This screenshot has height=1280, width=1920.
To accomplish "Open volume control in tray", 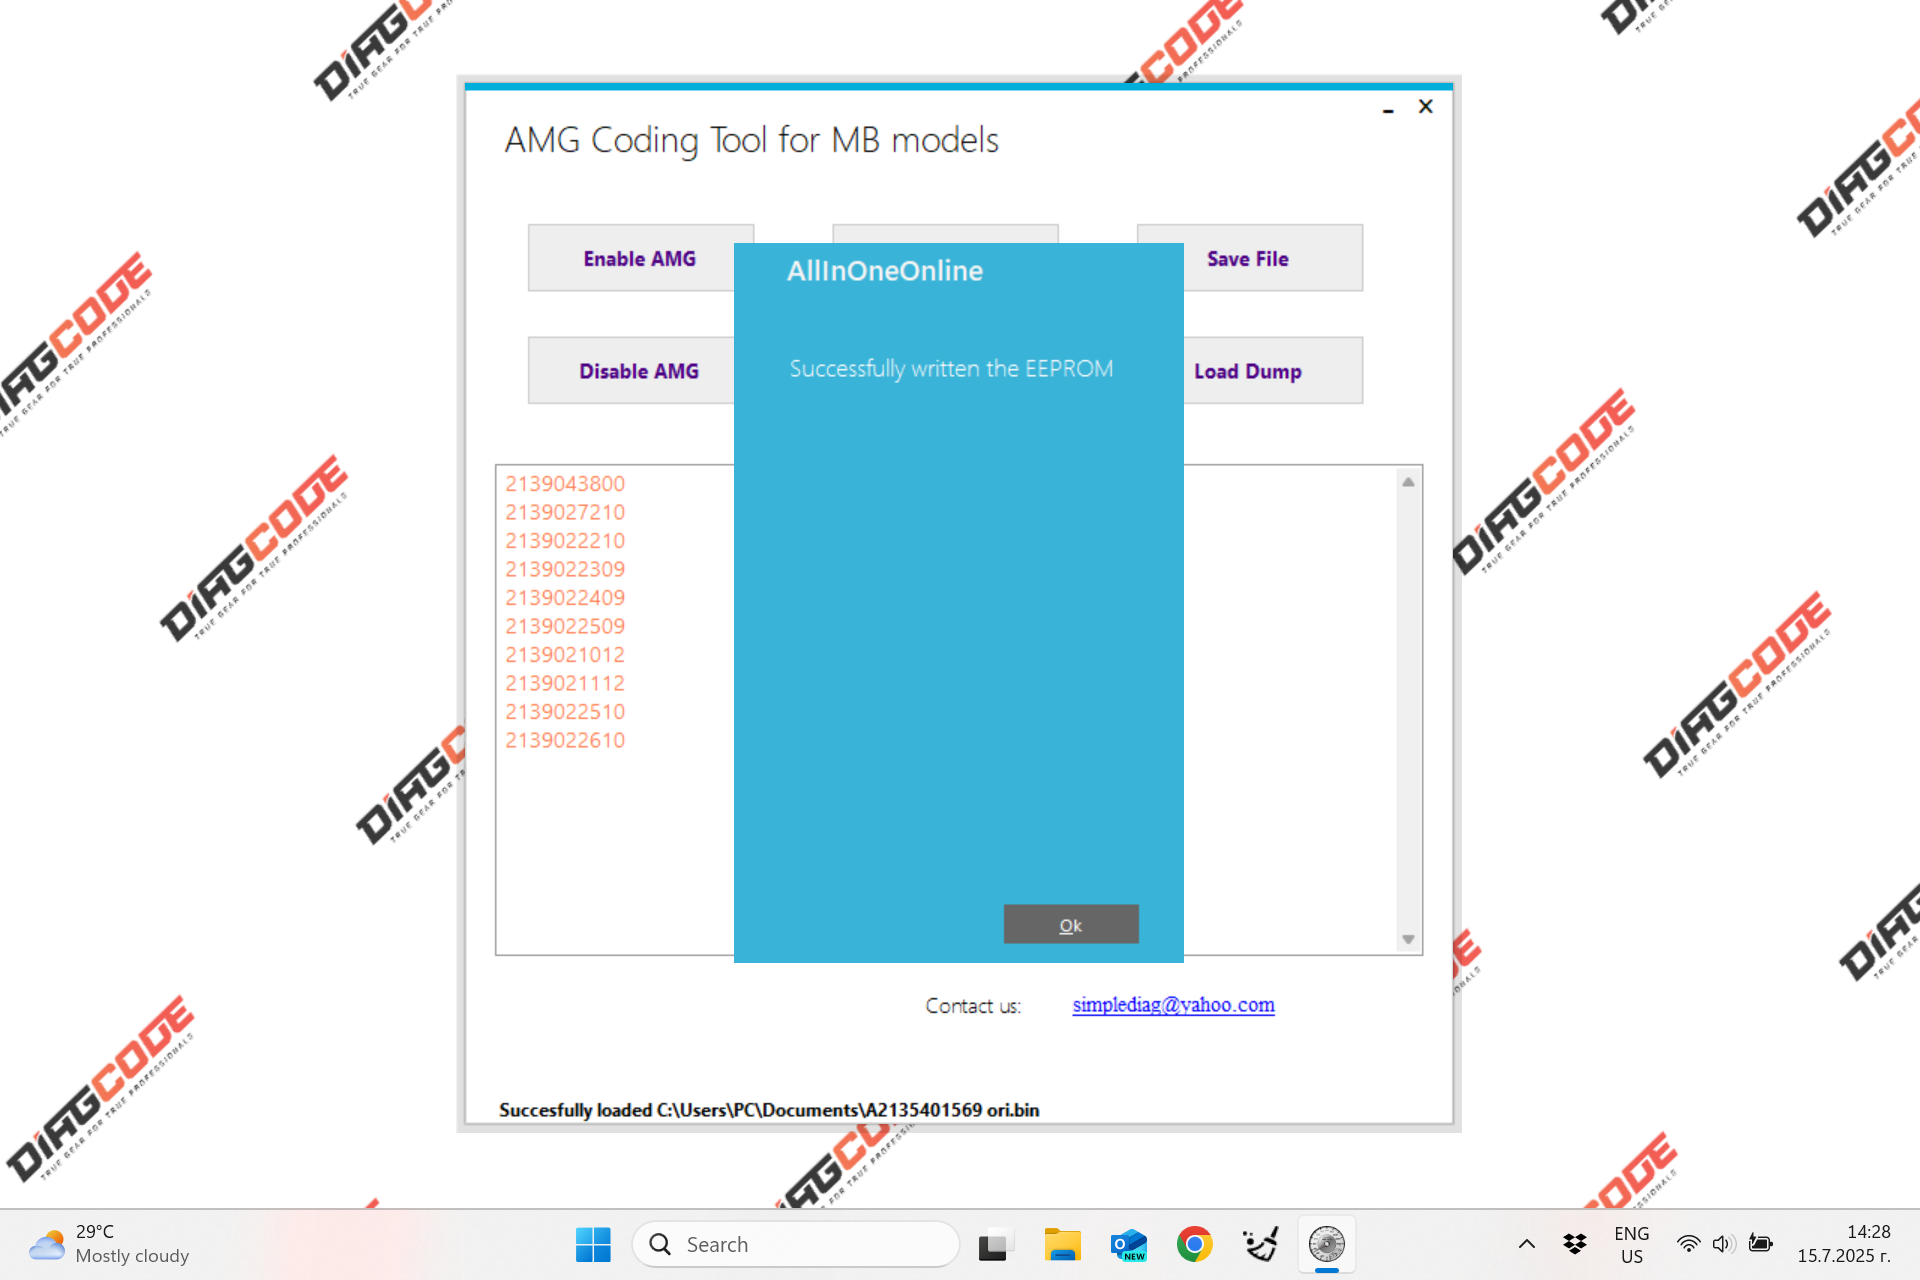I will point(1723,1244).
